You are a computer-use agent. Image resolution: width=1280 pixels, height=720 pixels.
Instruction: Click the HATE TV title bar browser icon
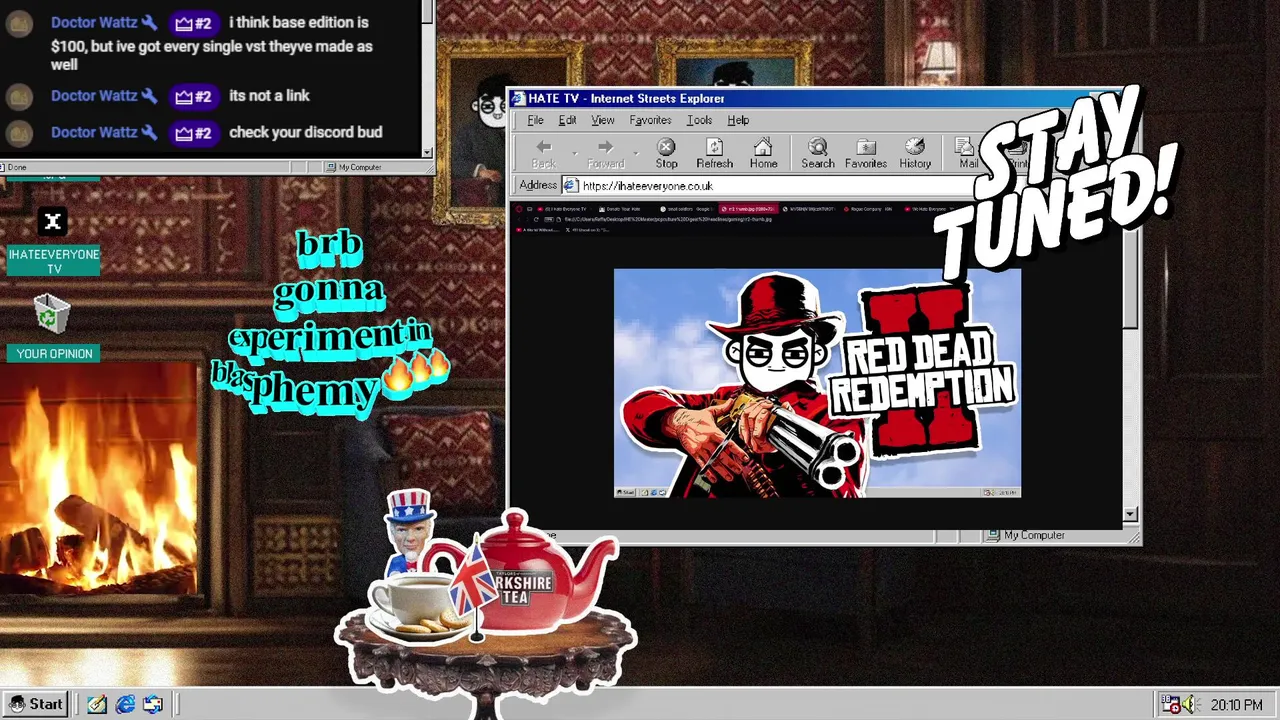pos(518,98)
